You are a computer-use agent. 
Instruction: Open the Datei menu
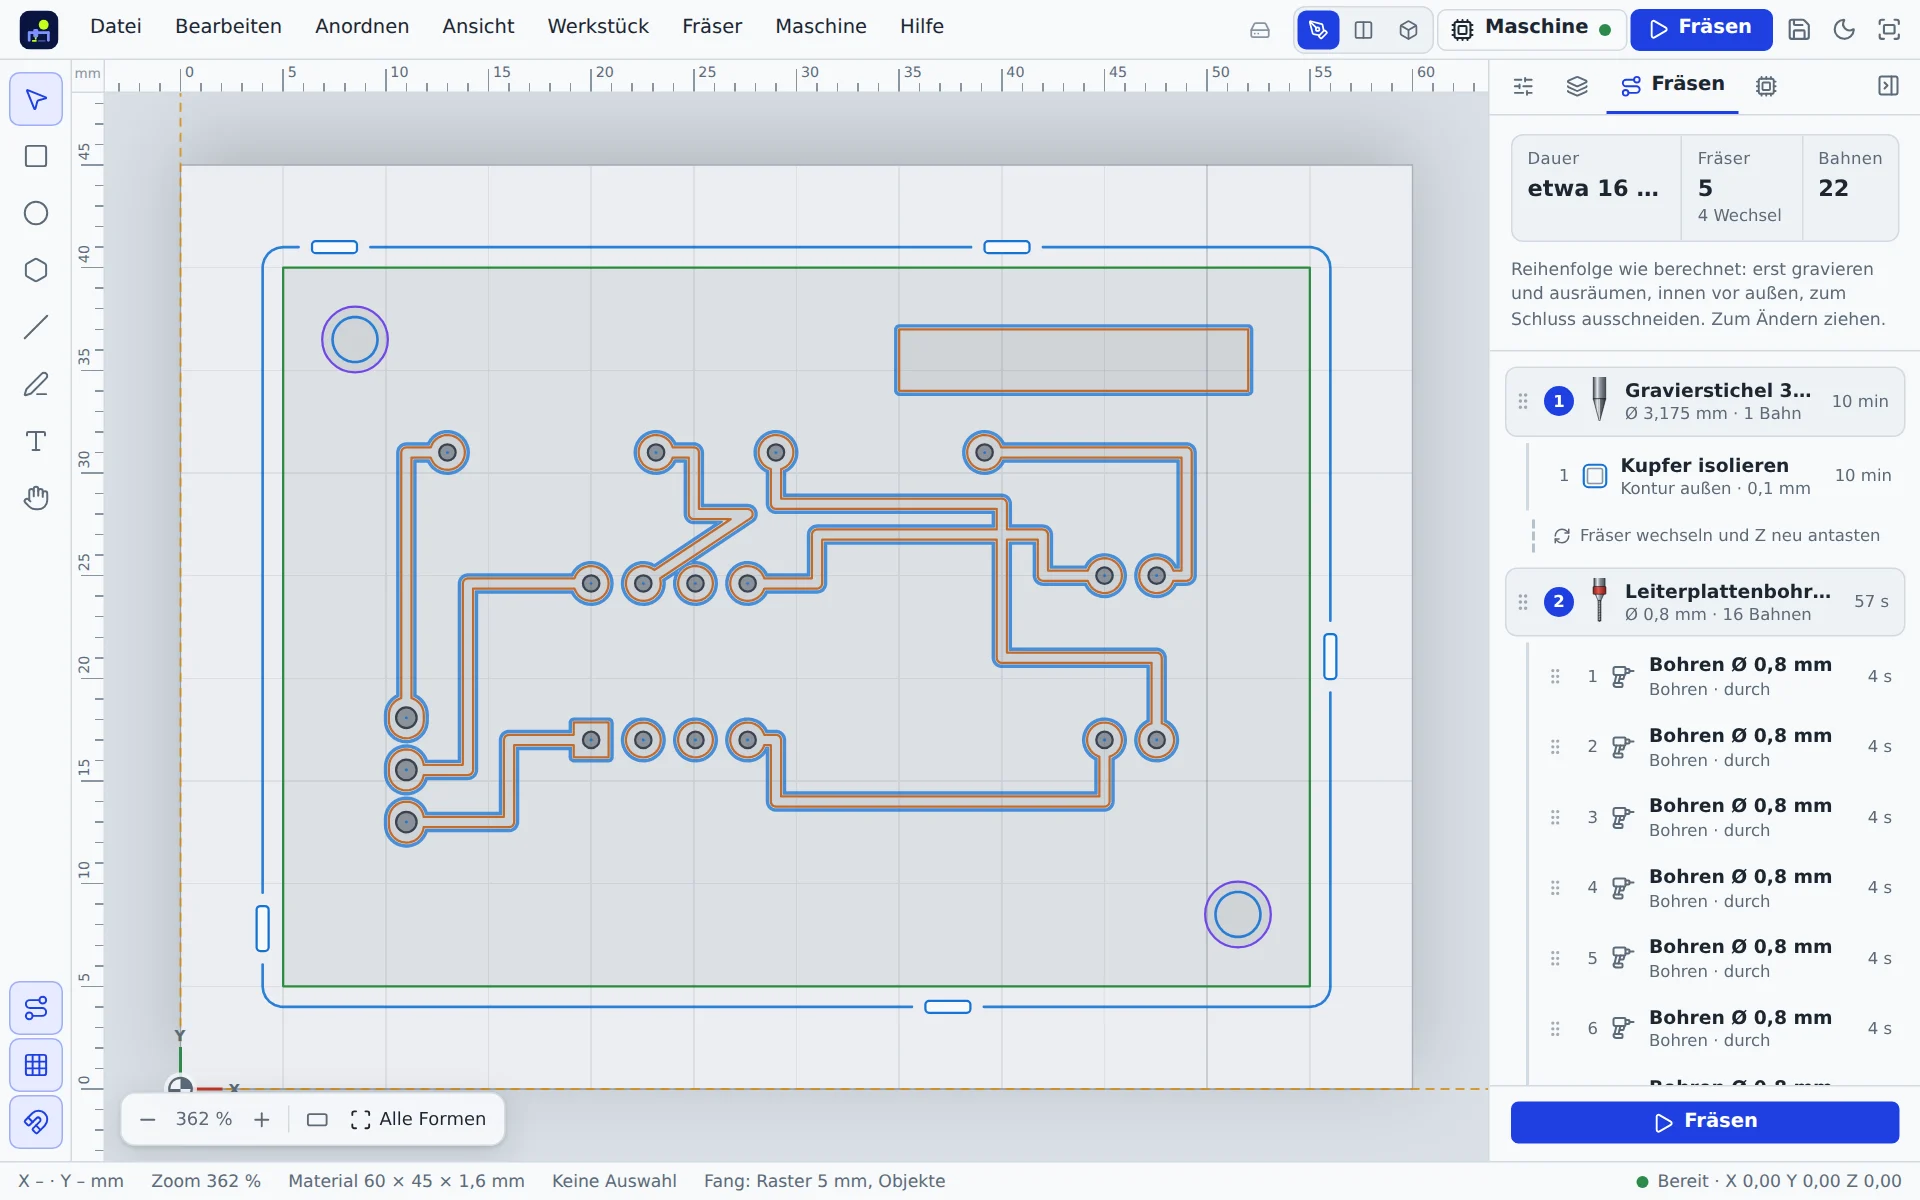[x=116, y=27]
